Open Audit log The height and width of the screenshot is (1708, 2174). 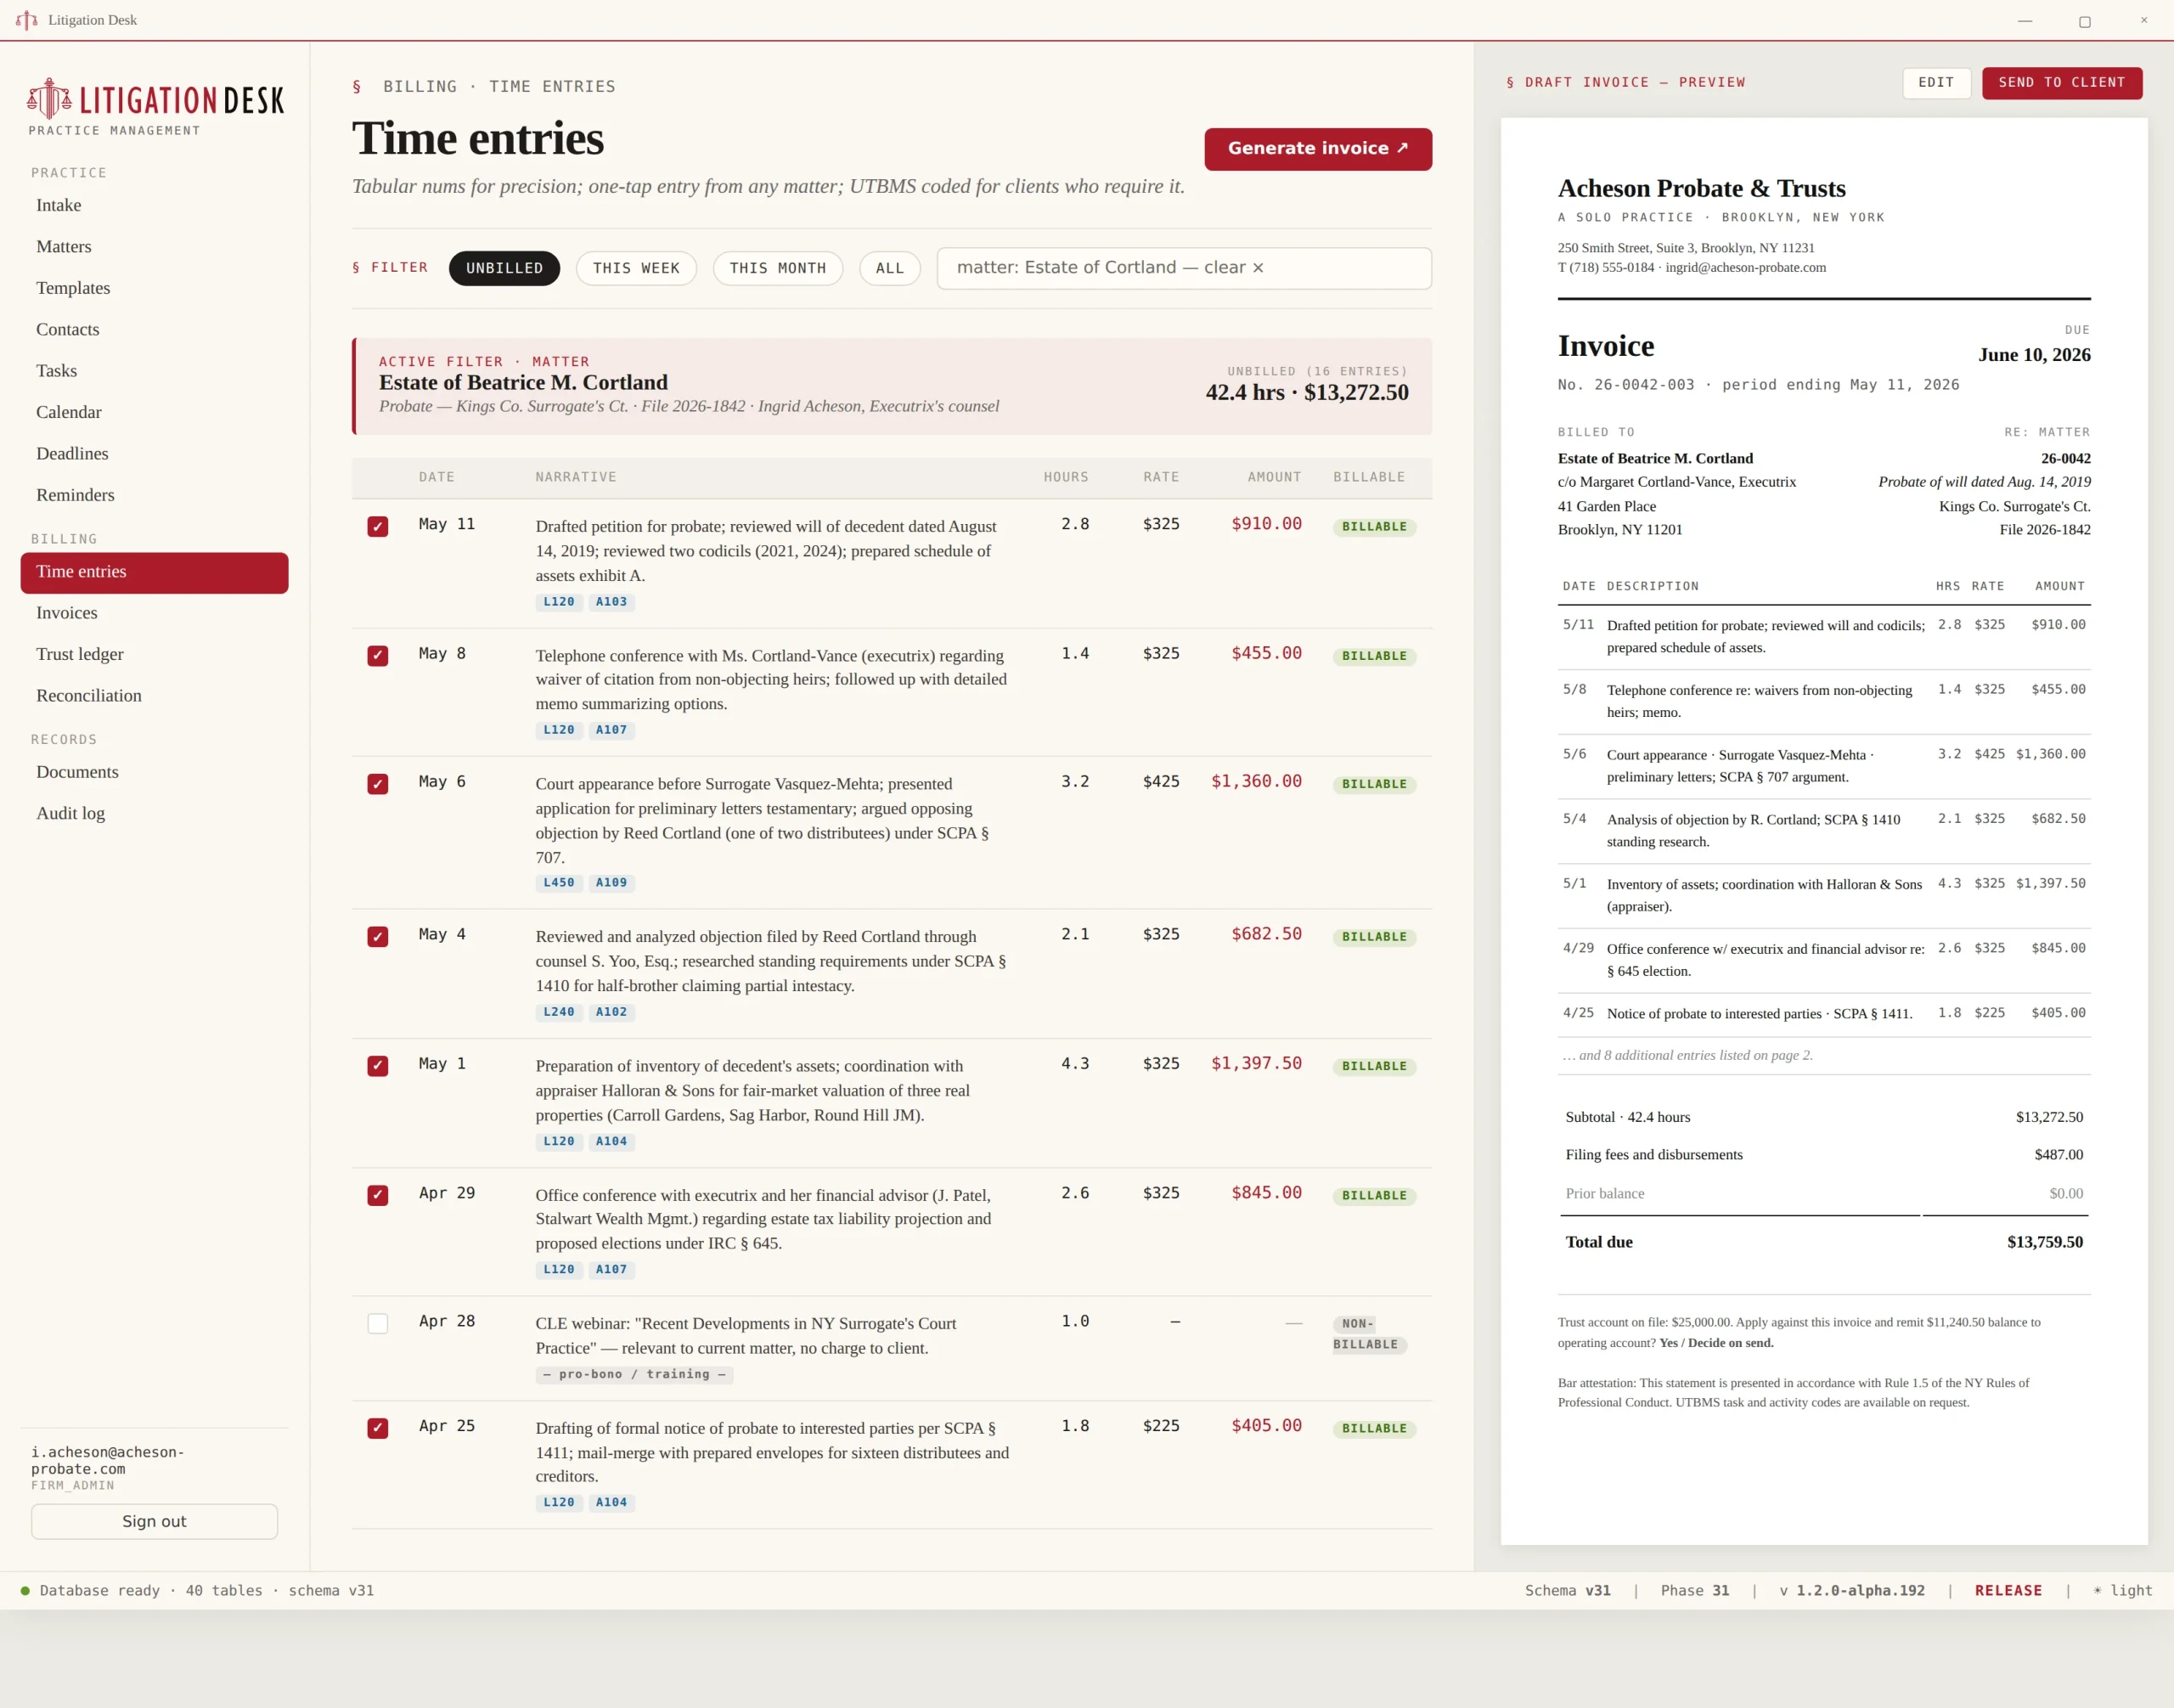(x=154, y=813)
